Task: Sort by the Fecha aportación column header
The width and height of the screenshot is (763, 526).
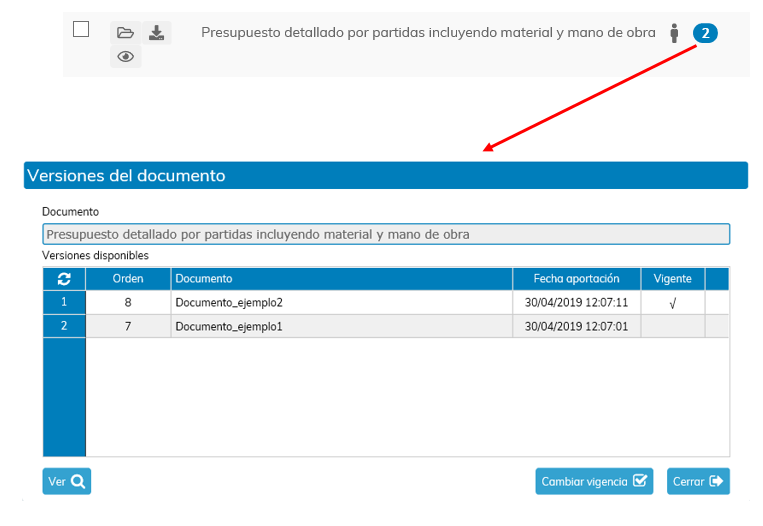Action: point(576,279)
